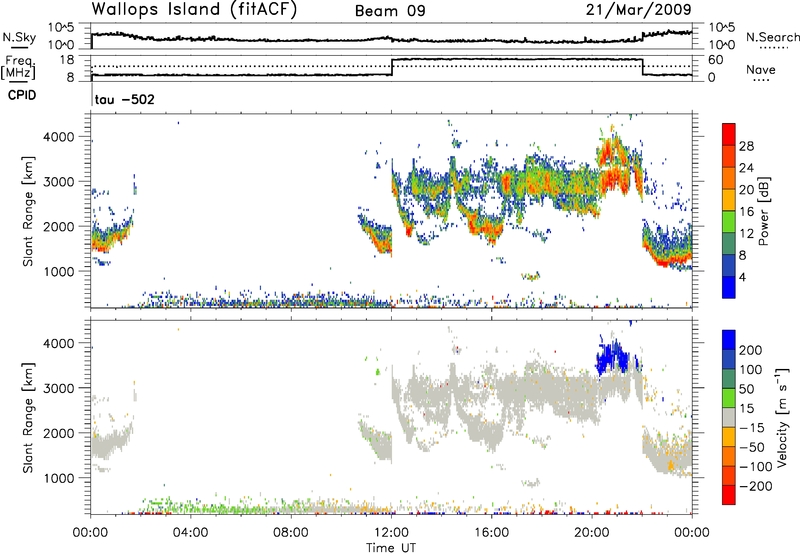This screenshot has height=554, width=800.
Task: Select the '04:00' time tick label
Action: pos(190,533)
